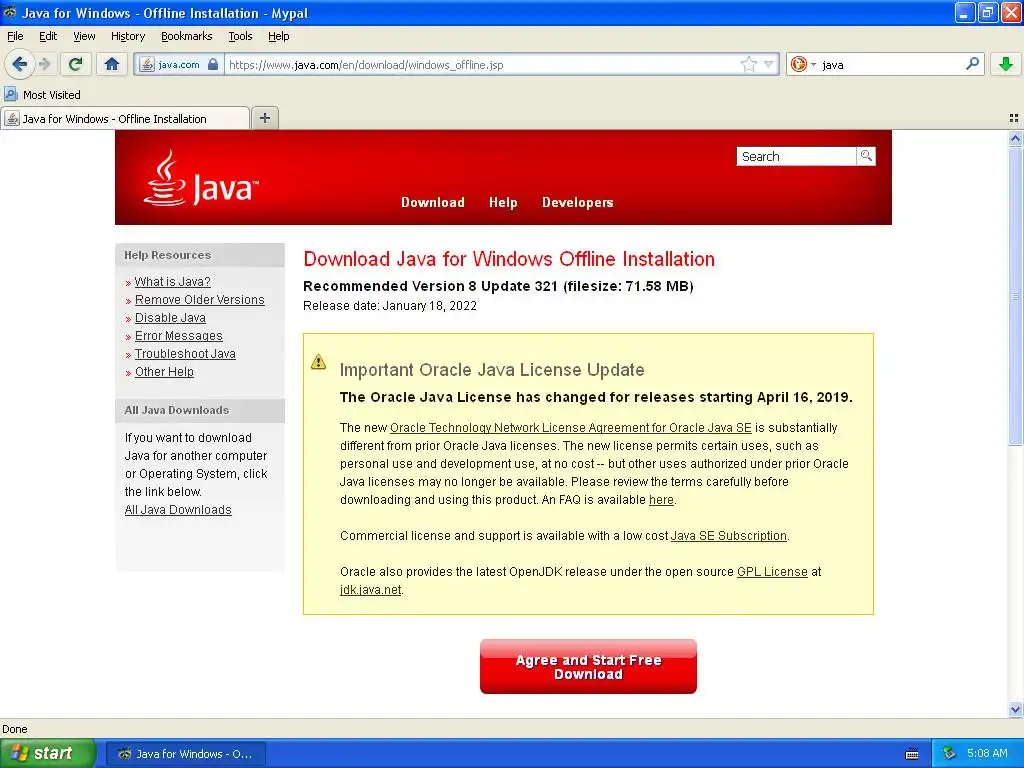This screenshot has height=768, width=1024.
Task: Open a new tab with the plus button
Action: coord(264,118)
